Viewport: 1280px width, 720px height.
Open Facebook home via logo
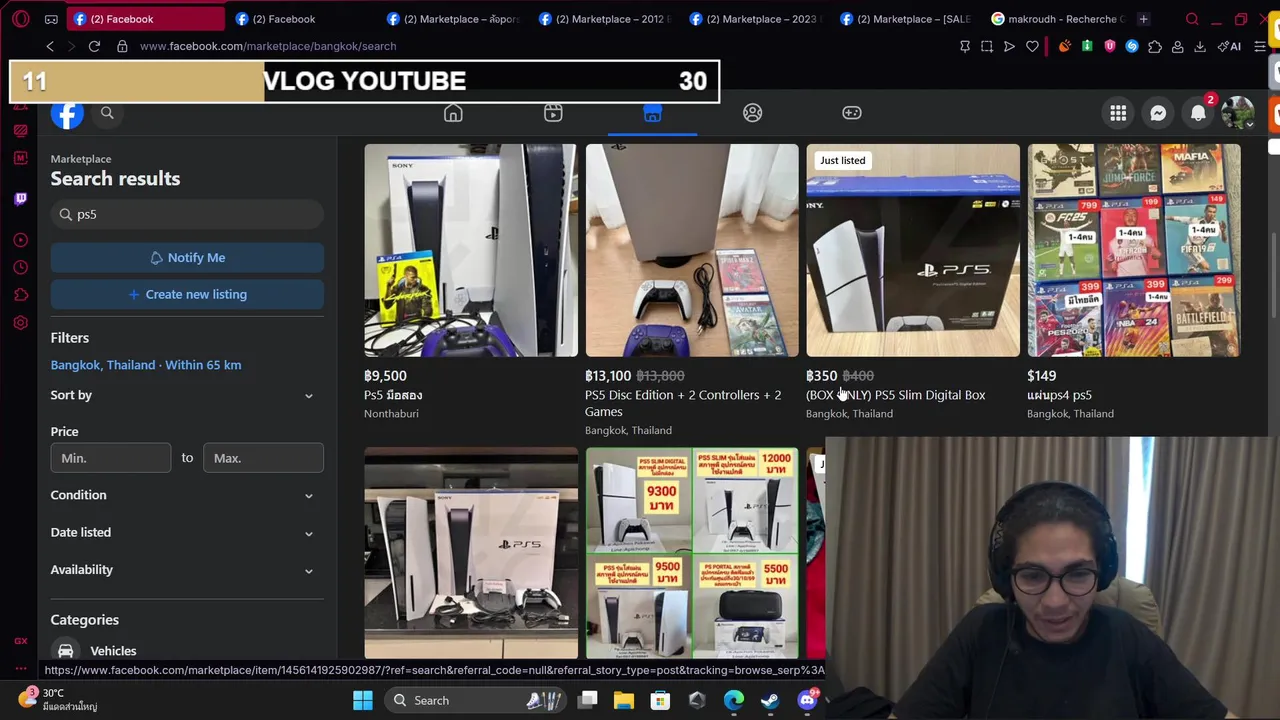[x=67, y=114]
